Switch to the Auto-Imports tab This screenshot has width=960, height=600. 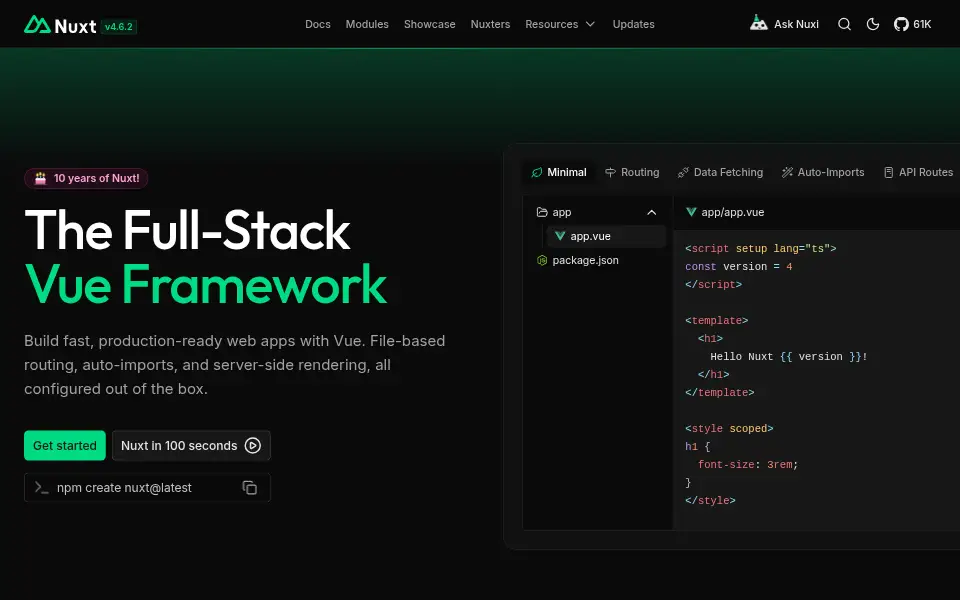pyautogui.click(x=823, y=173)
